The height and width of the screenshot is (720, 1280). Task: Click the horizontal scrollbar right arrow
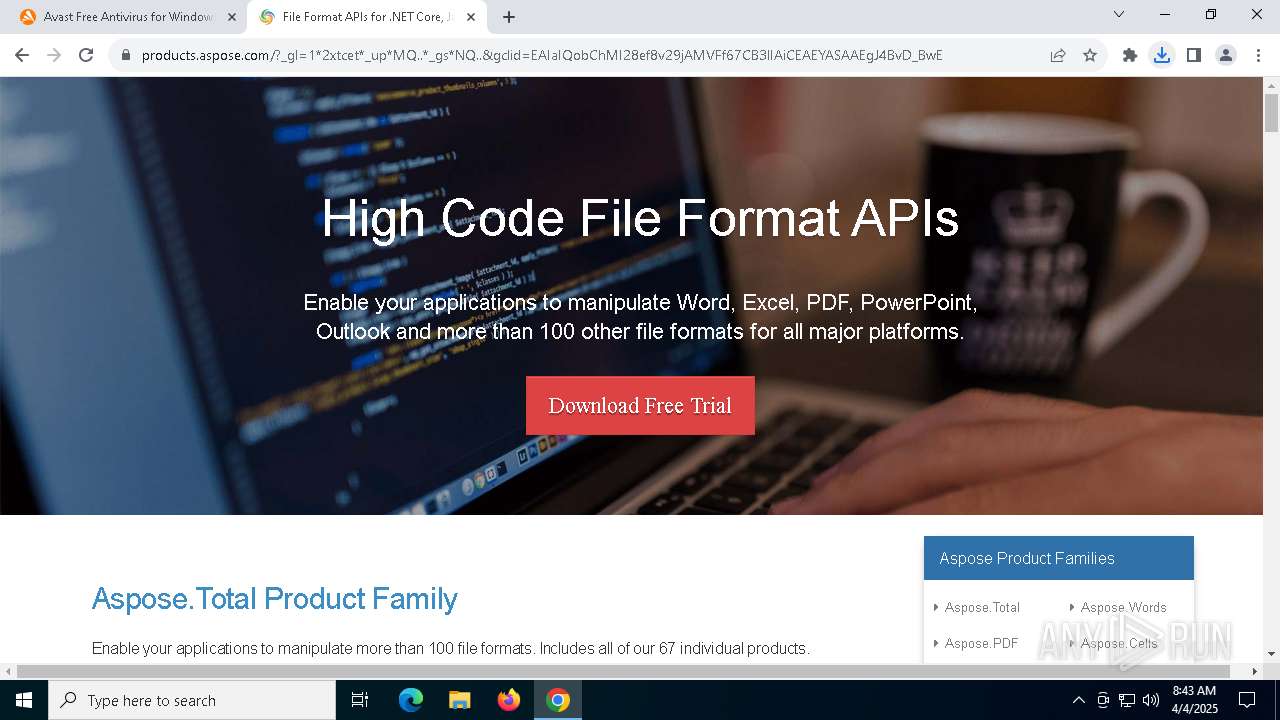tap(1256, 671)
